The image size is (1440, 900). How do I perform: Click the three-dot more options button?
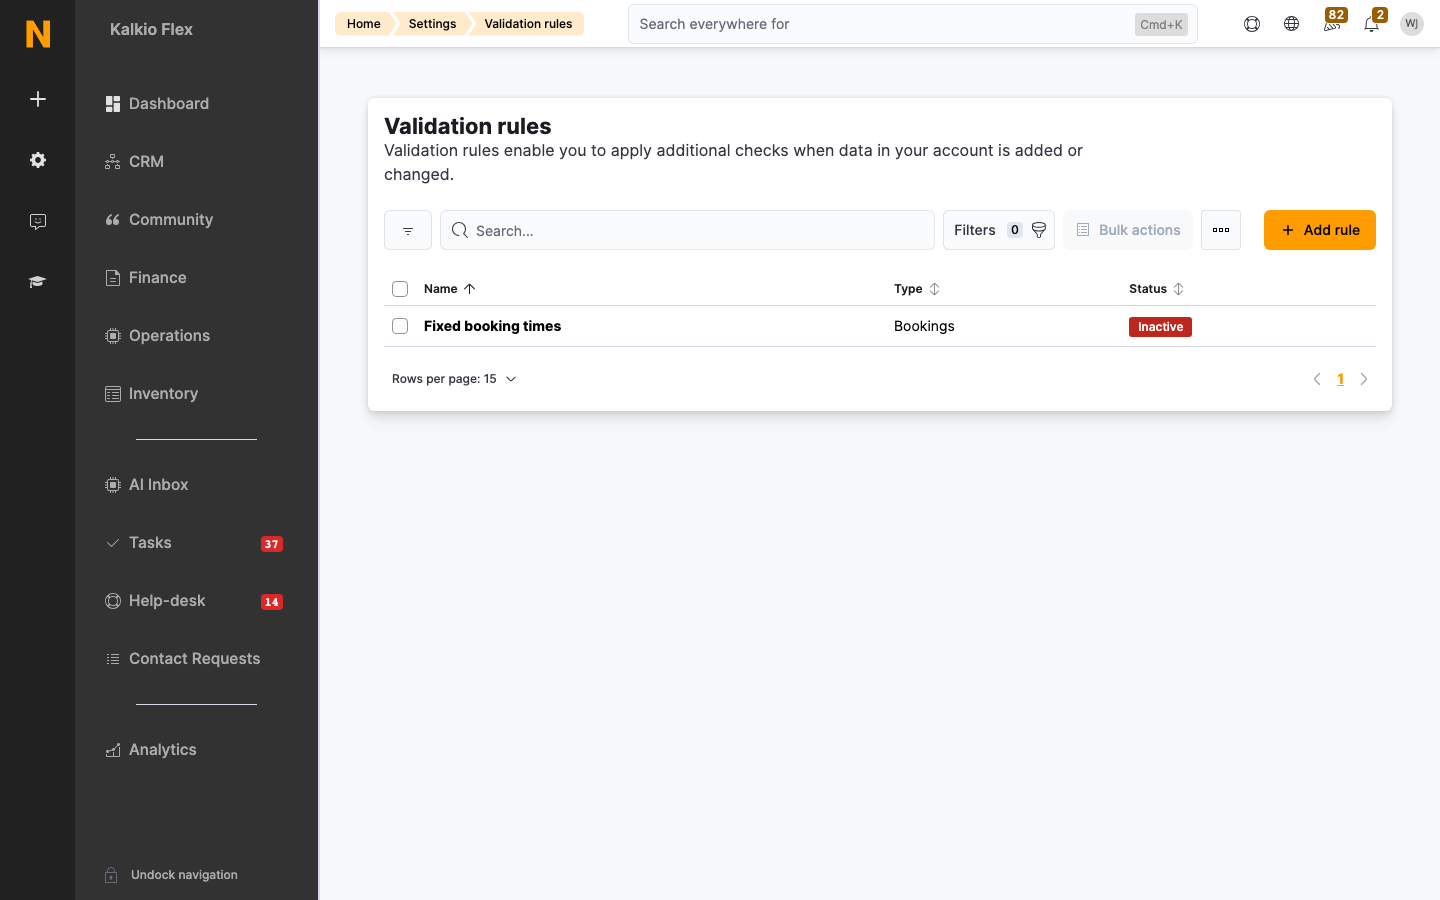coord(1221,230)
